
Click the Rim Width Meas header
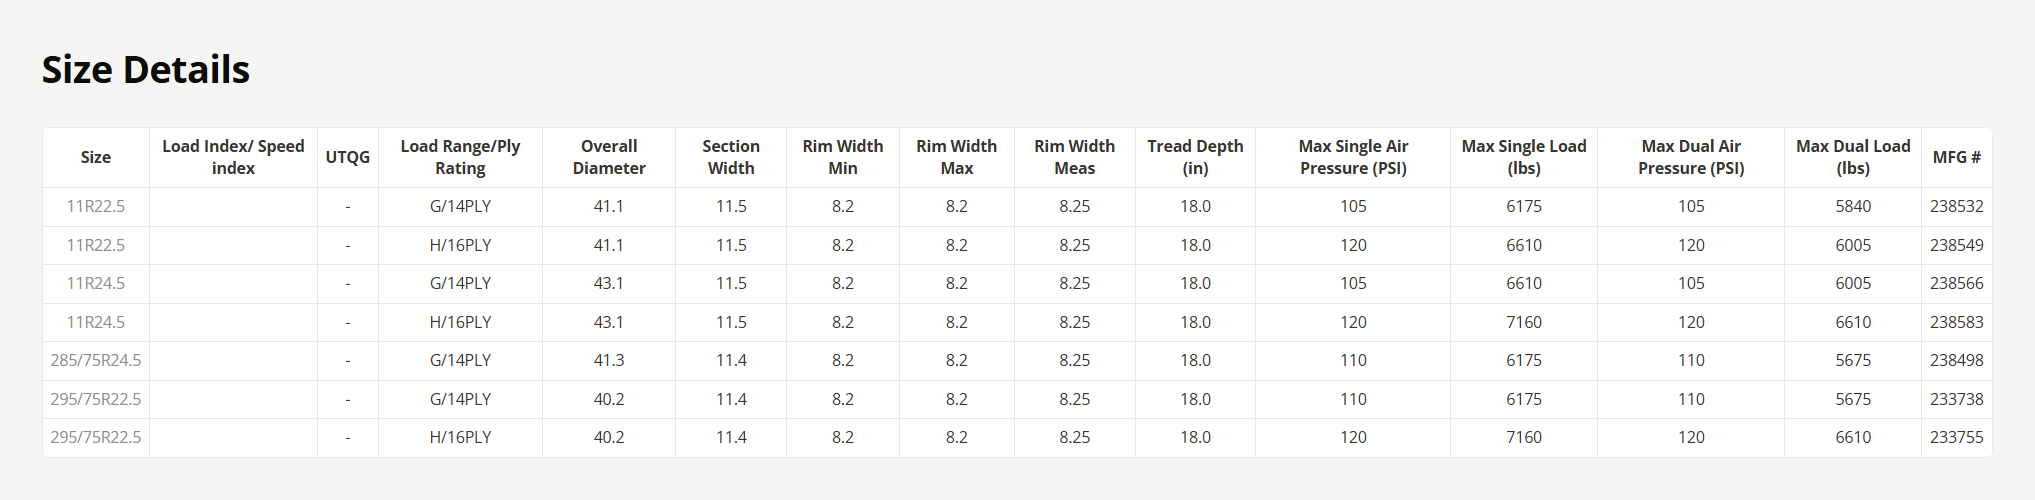(x=1074, y=157)
